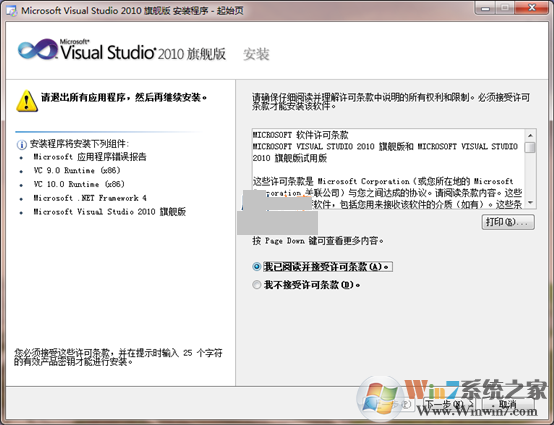Select 我不接受许可条款 radio button

[x=257, y=285]
